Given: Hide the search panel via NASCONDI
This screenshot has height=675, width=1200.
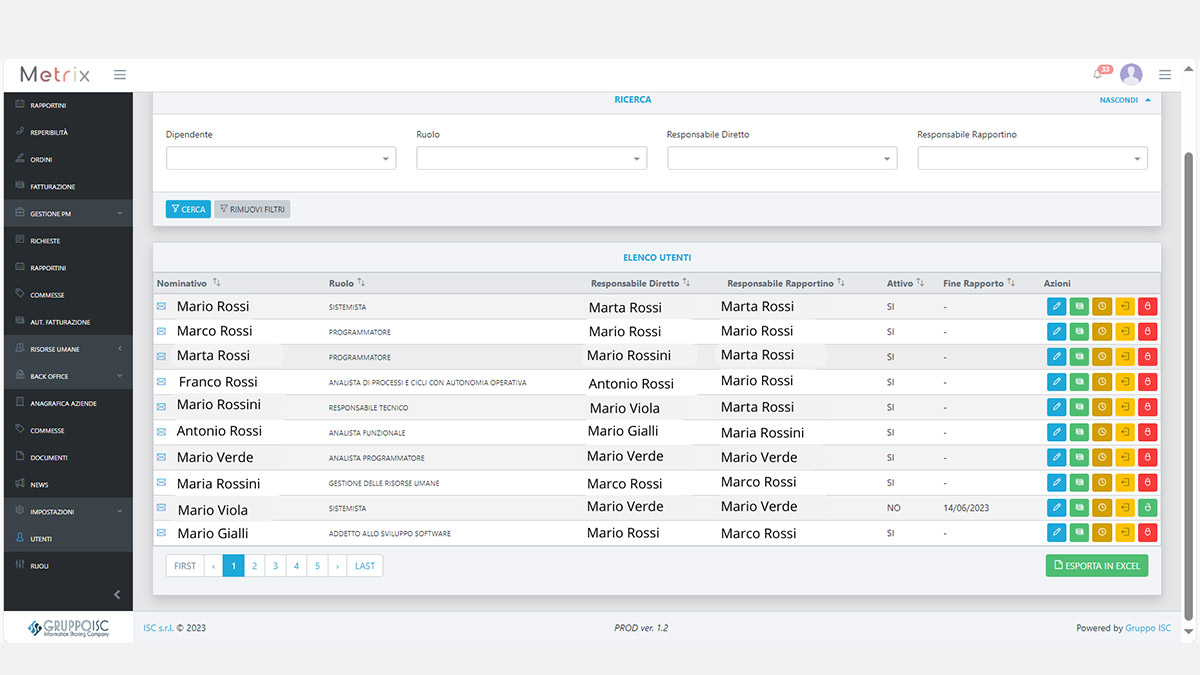Looking at the screenshot, I should coord(1125,100).
